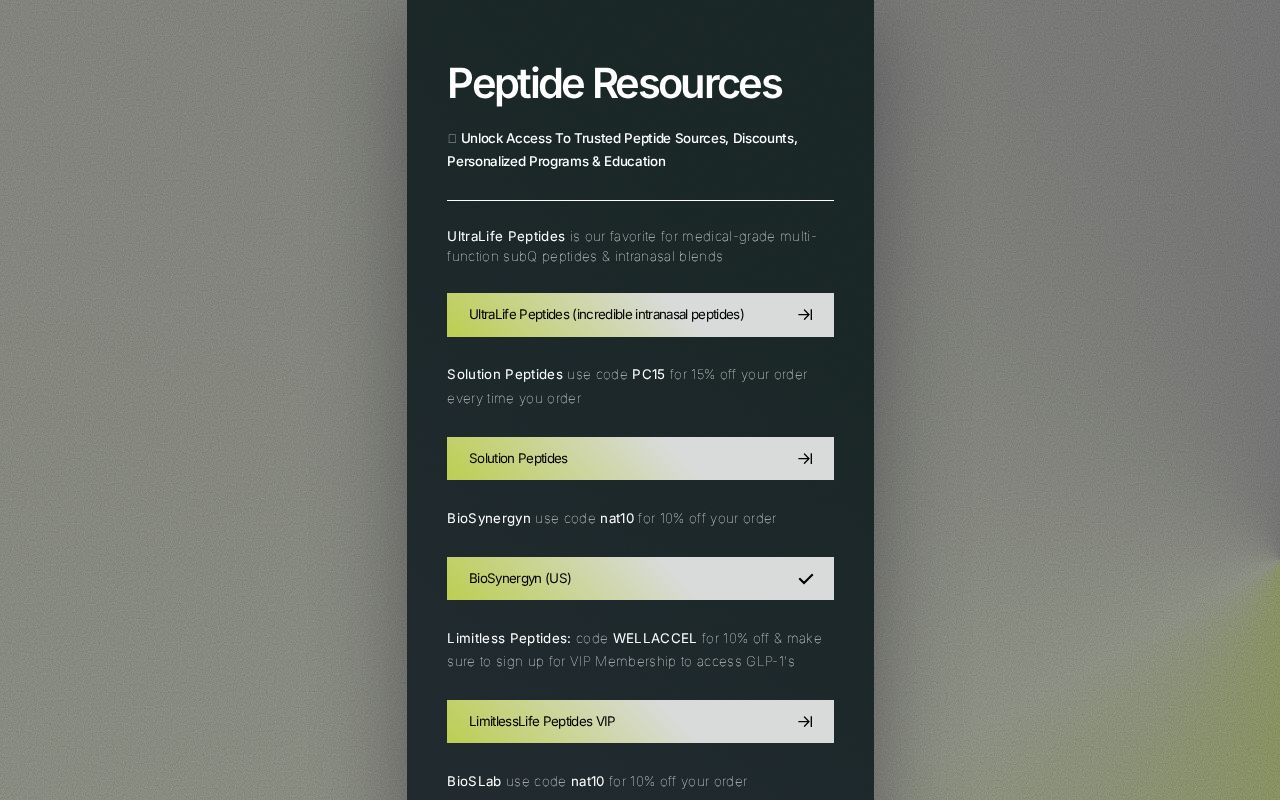
Task: Click the 'Unlock Access To Trusted Peptide Sources' subtitle
Action: 622,150
